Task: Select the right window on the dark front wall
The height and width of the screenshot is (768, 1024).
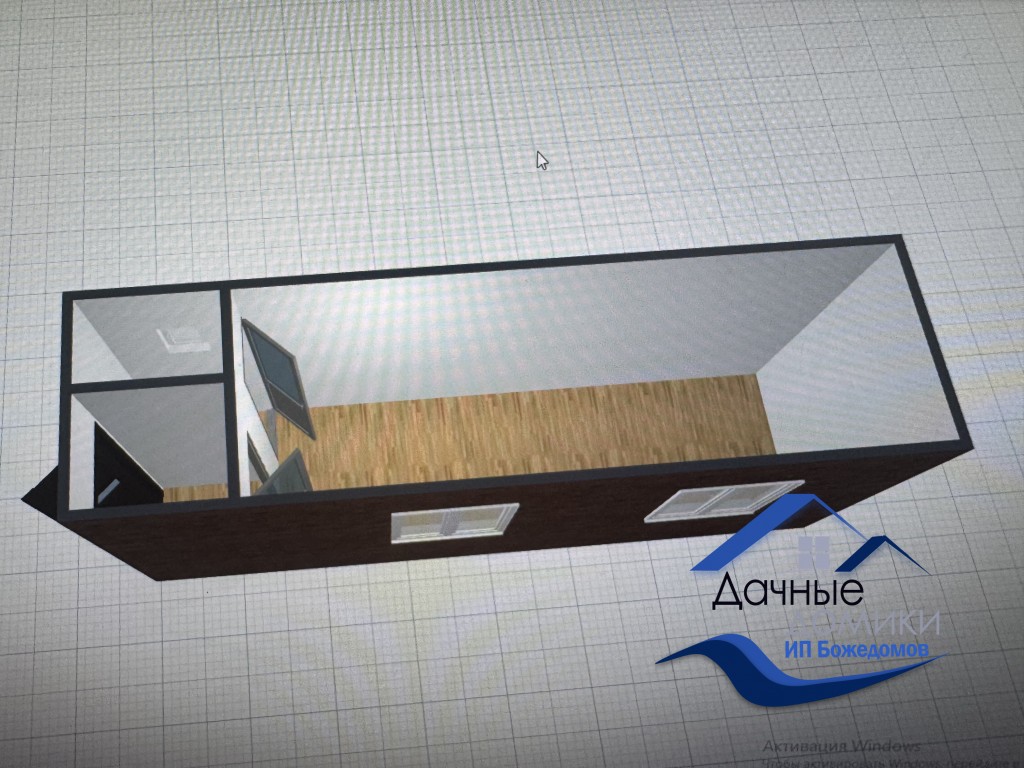Action: (x=724, y=500)
